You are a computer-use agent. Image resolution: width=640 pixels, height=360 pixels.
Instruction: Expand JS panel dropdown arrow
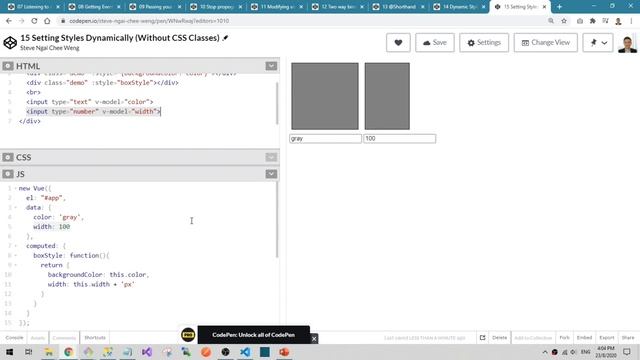pyautogui.click(x=271, y=174)
